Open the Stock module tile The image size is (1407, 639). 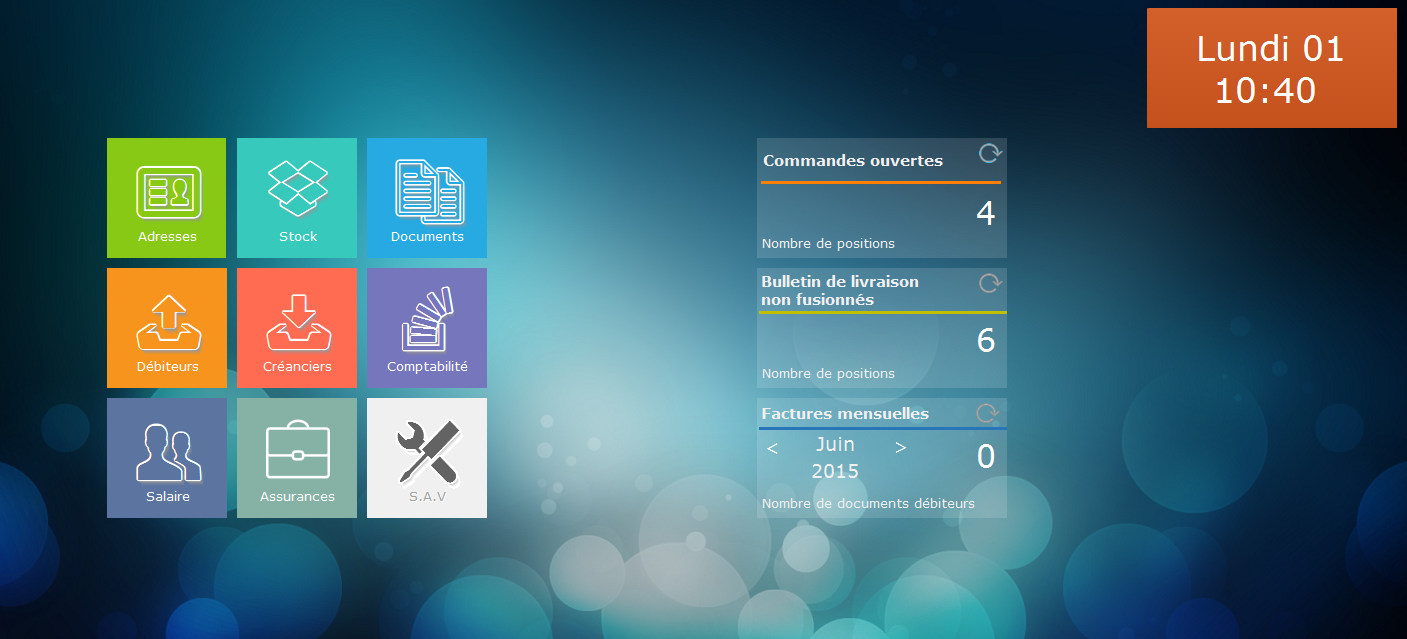point(297,198)
